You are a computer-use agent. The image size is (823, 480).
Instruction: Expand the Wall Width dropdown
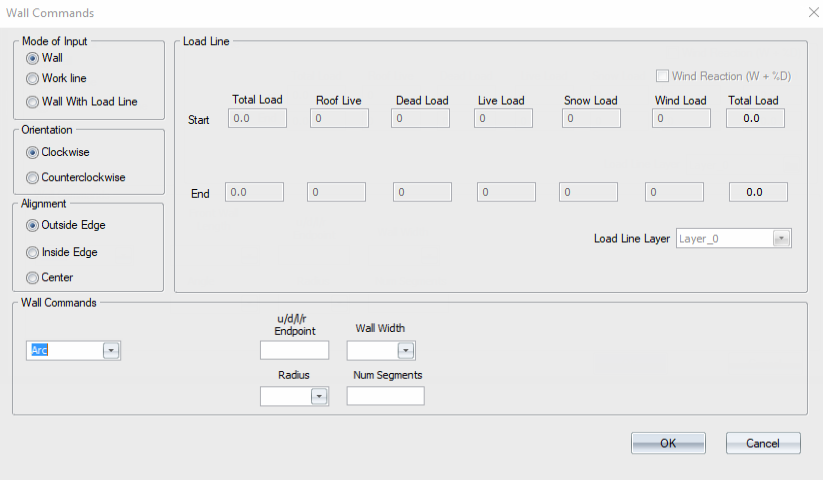(x=406, y=350)
